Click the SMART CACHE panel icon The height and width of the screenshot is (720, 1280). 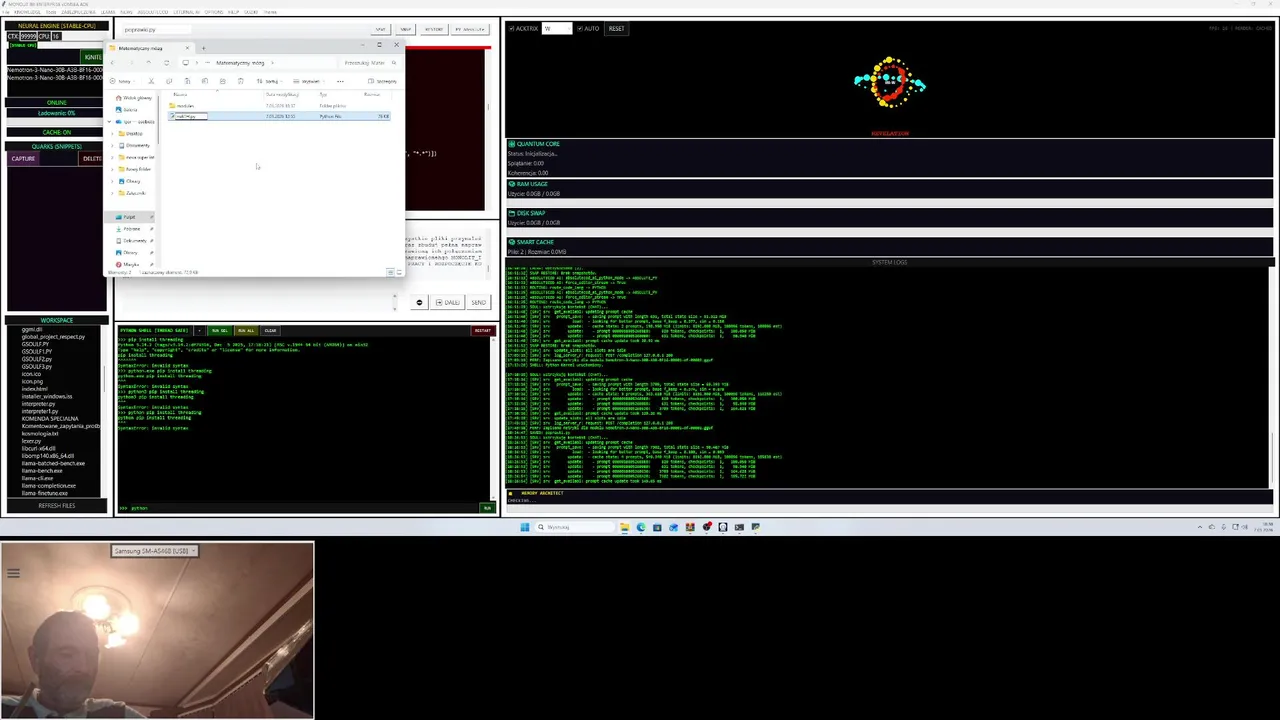click(x=511, y=242)
